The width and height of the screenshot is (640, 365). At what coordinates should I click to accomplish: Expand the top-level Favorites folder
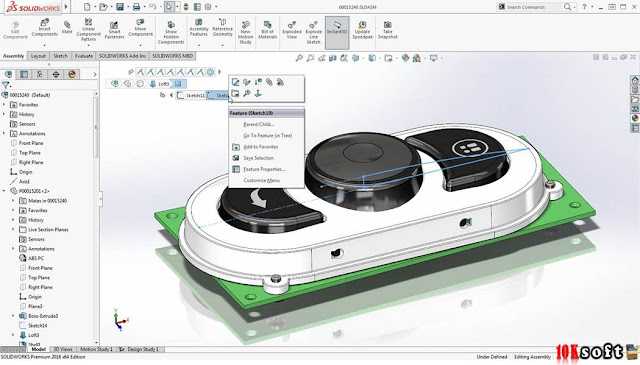coord(4,105)
